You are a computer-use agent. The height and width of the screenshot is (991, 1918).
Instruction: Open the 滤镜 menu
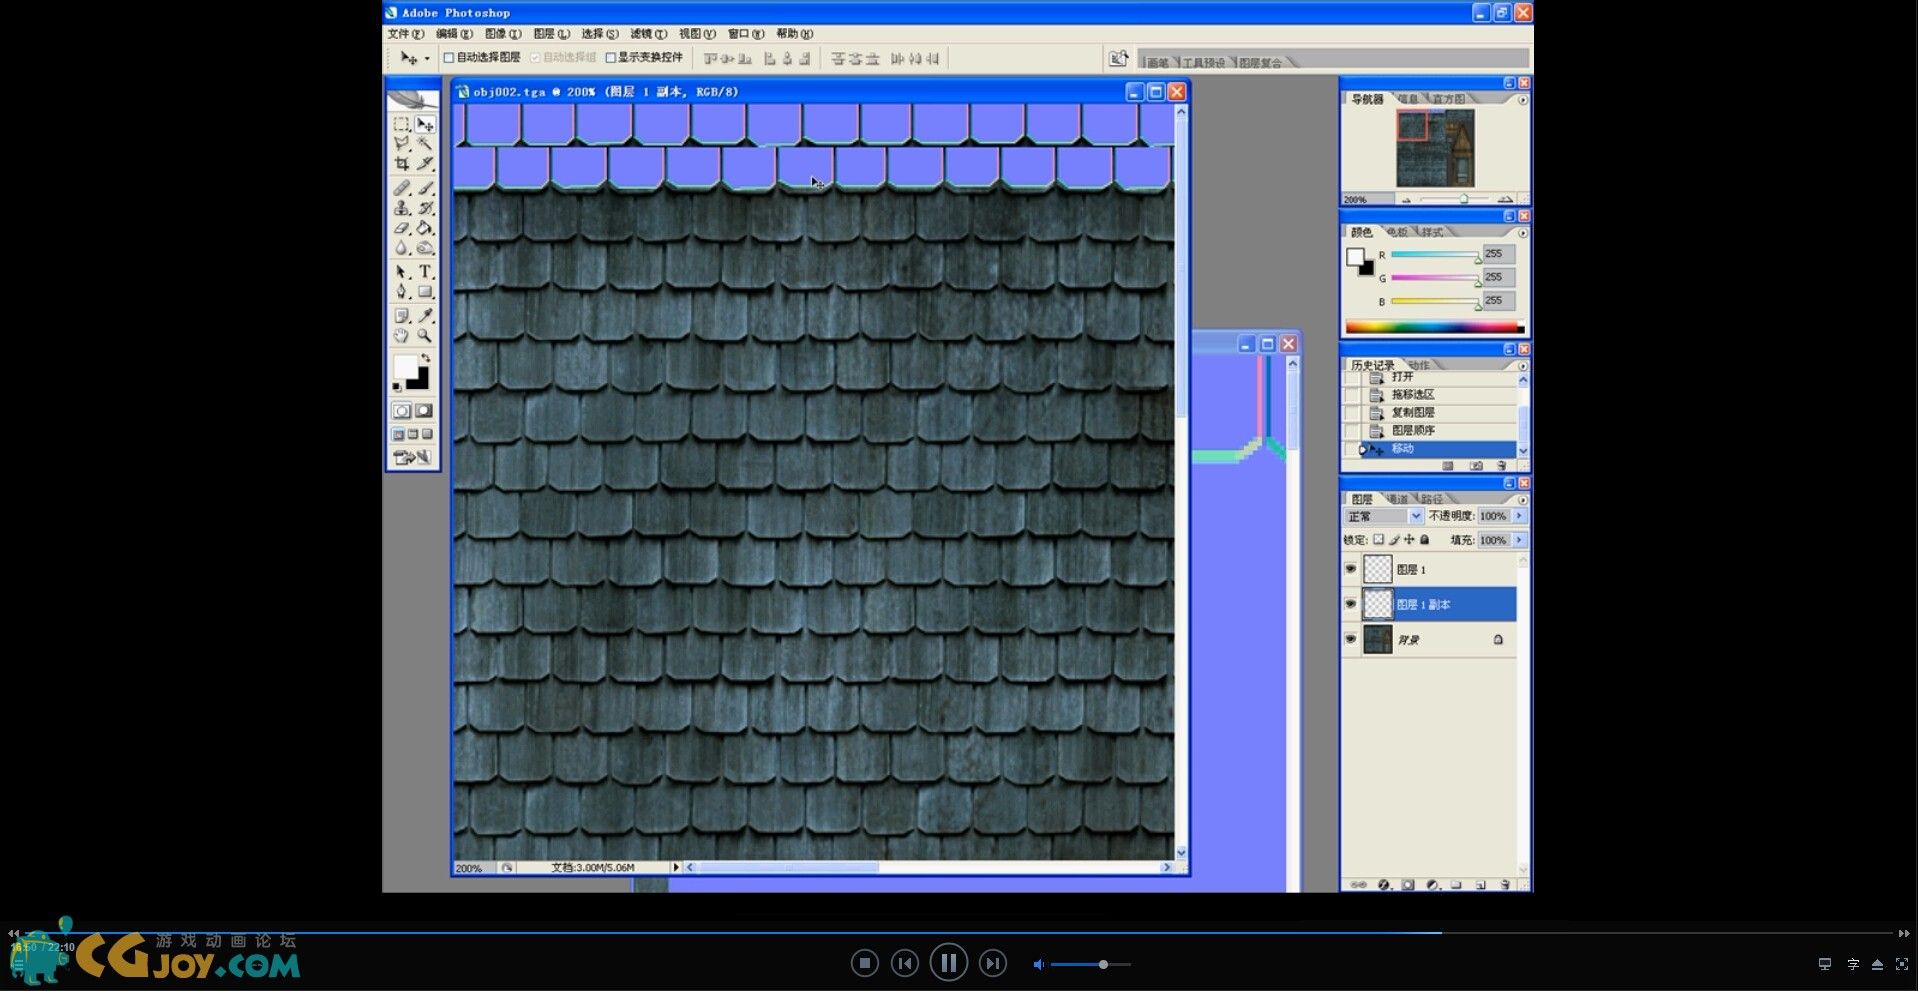pyautogui.click(x=648, y=34)
